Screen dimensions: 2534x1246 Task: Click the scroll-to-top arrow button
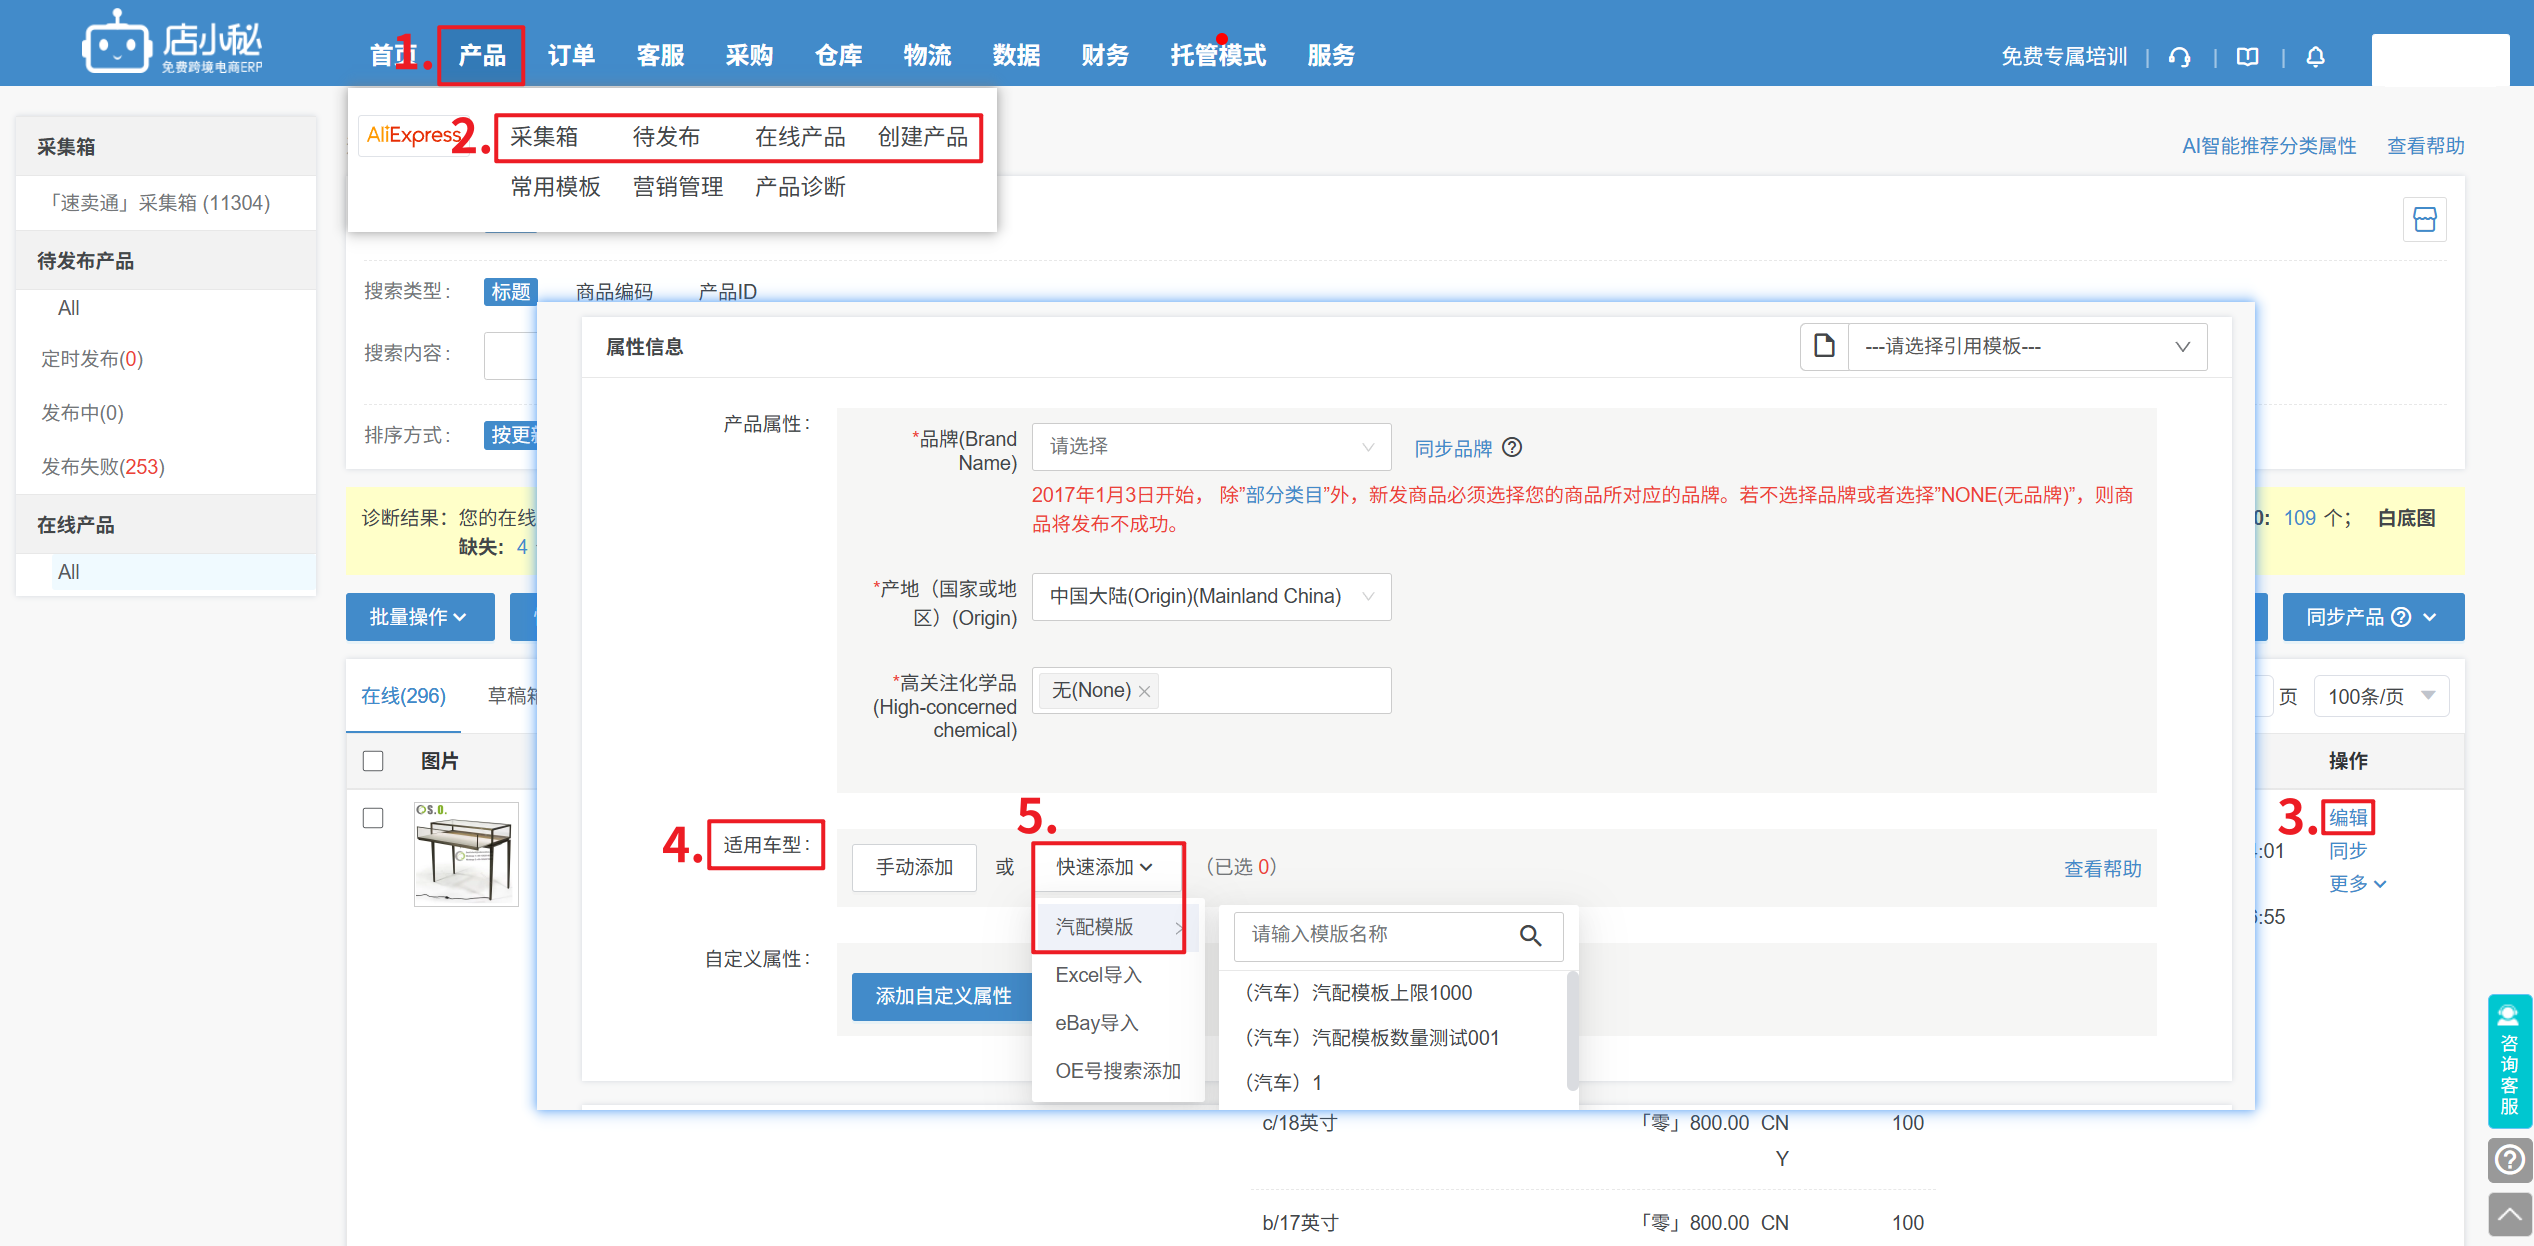coord(2510,1214)
